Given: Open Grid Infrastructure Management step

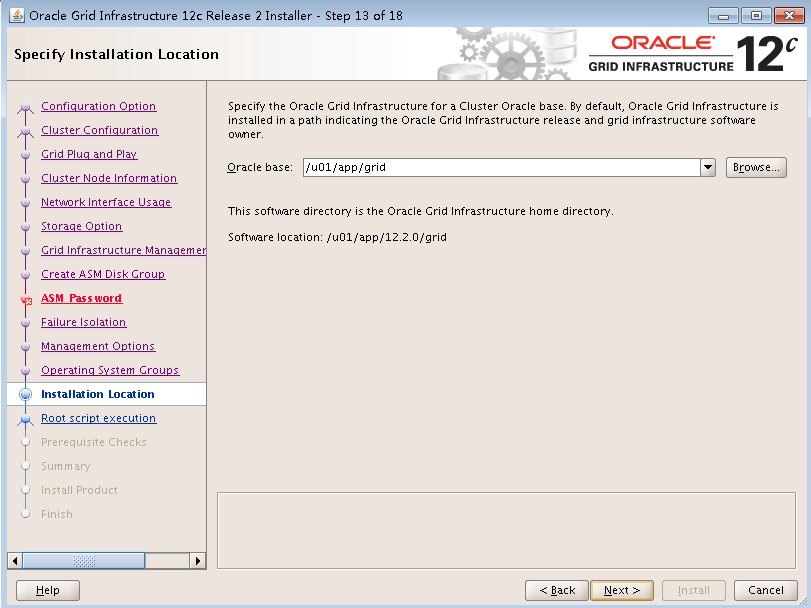Looking at the screenshot, I should point(123,250).
